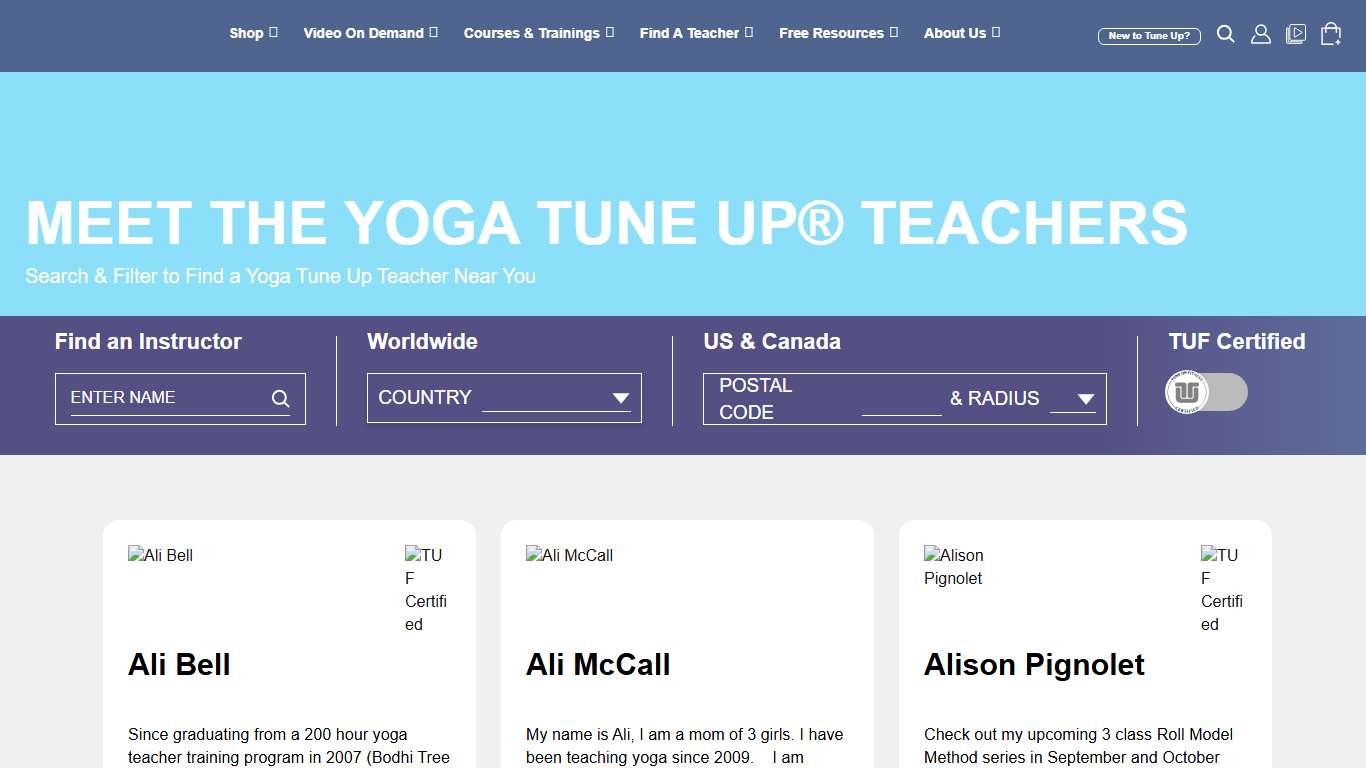1366x768 pixels.
Task: Click the magnifier inside the name search field
Action: pyautogui.click(x=280, y=398)
